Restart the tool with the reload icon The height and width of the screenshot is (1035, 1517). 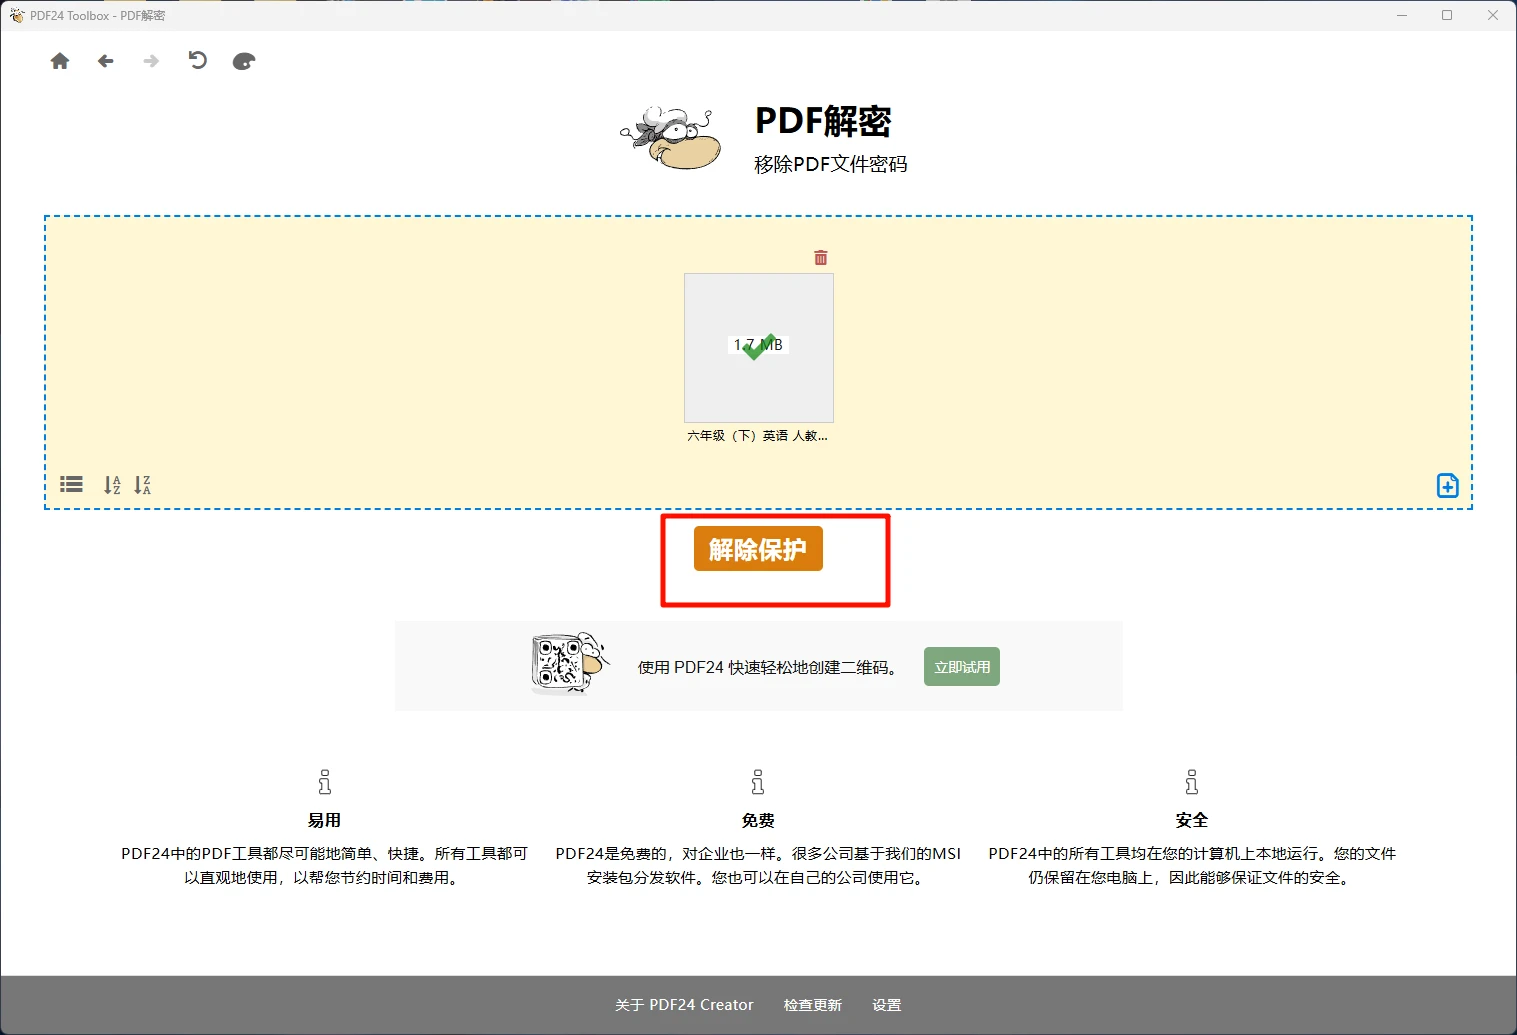pos(196,61)
